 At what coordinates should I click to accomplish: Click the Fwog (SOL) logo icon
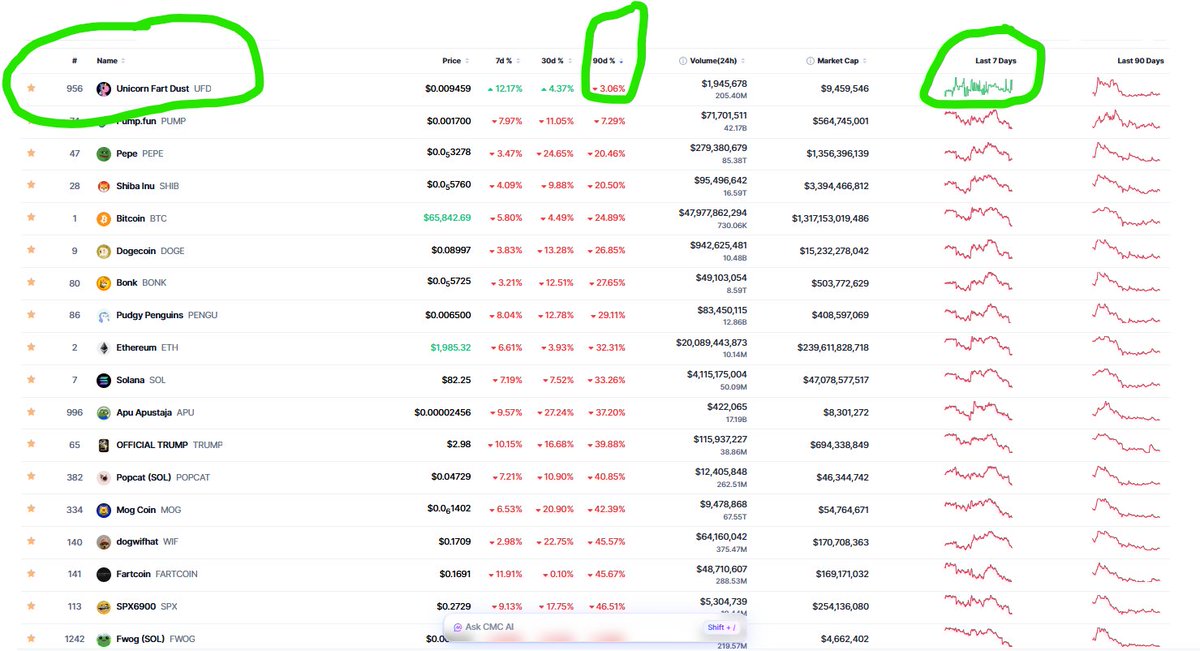coord(103,639)
